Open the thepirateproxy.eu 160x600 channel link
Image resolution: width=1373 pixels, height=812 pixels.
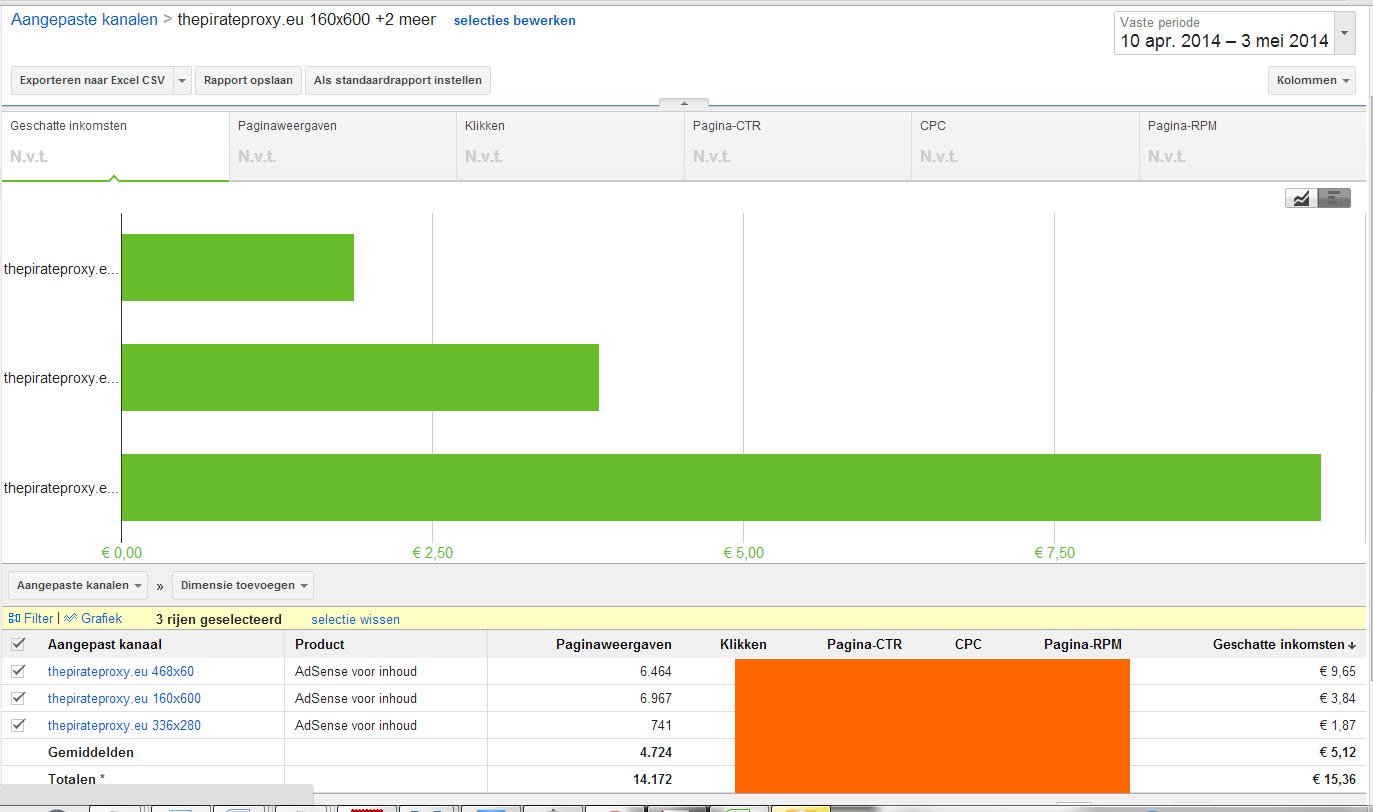coord(124,698)
